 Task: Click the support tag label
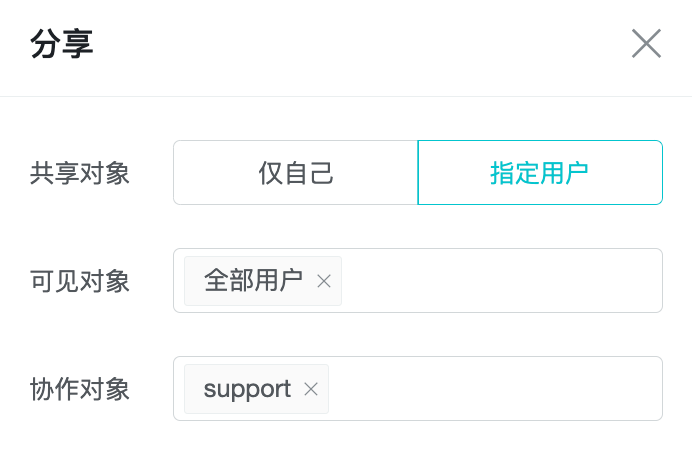247,389
